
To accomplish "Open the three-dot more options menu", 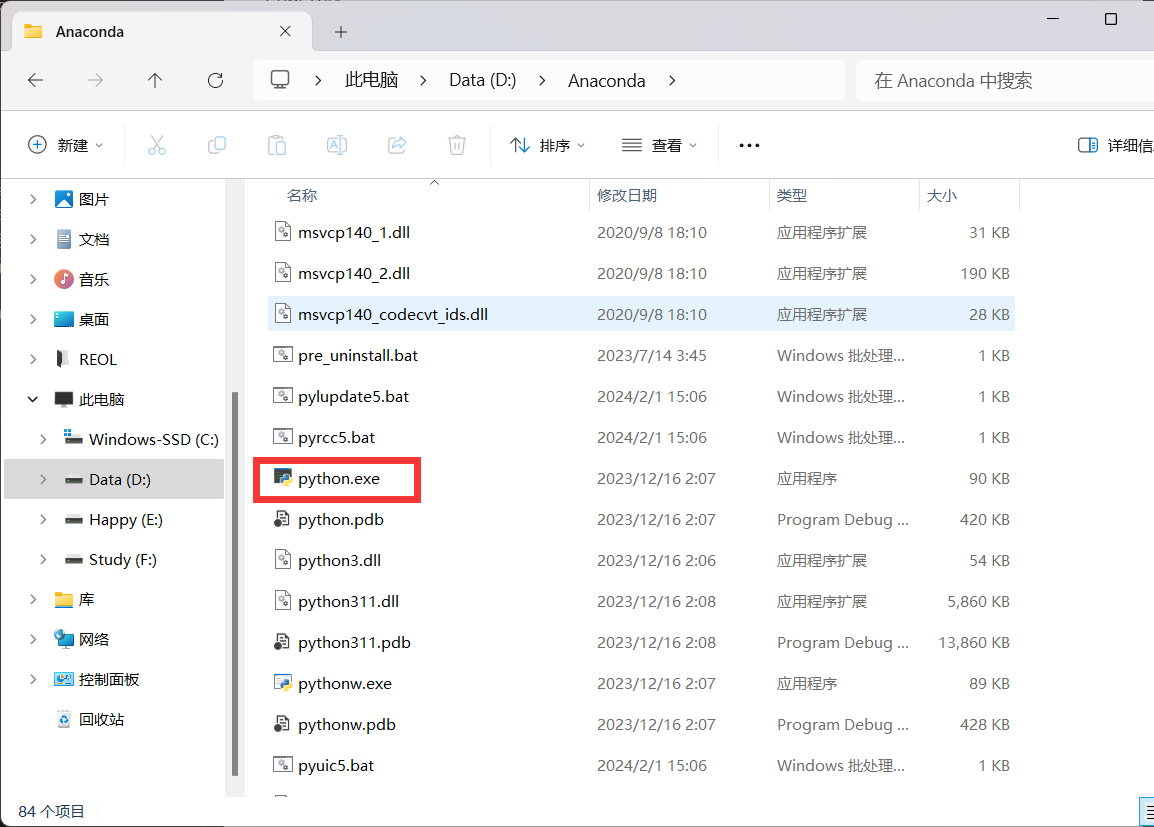I will pyautogui.click(x=749, y=145).
